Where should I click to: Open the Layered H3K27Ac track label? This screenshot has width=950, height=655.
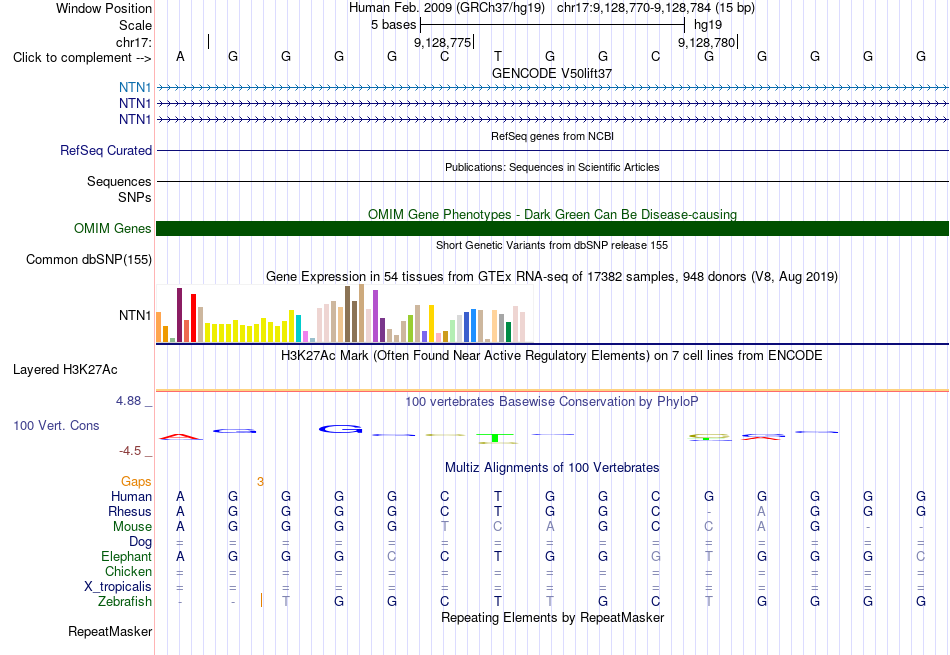point(65,370)
